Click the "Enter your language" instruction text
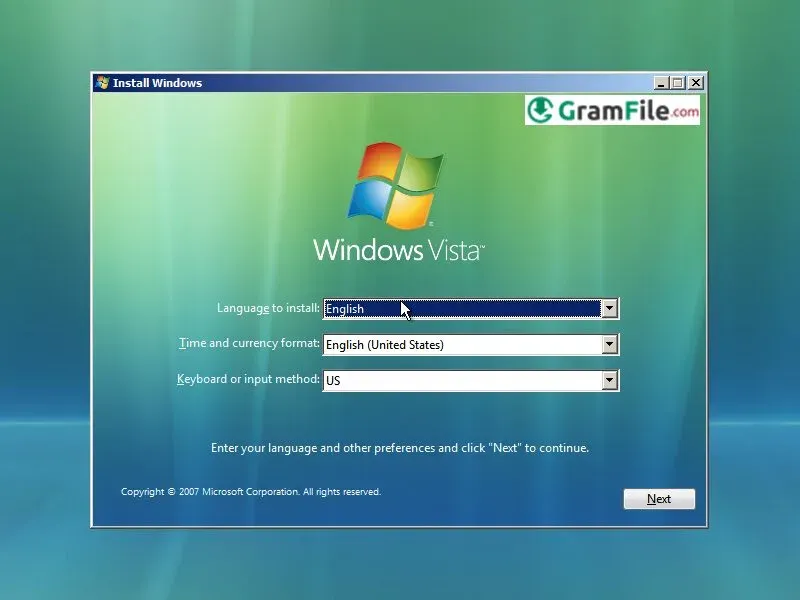Screen dimensions: 800x600 pos(400,448)
